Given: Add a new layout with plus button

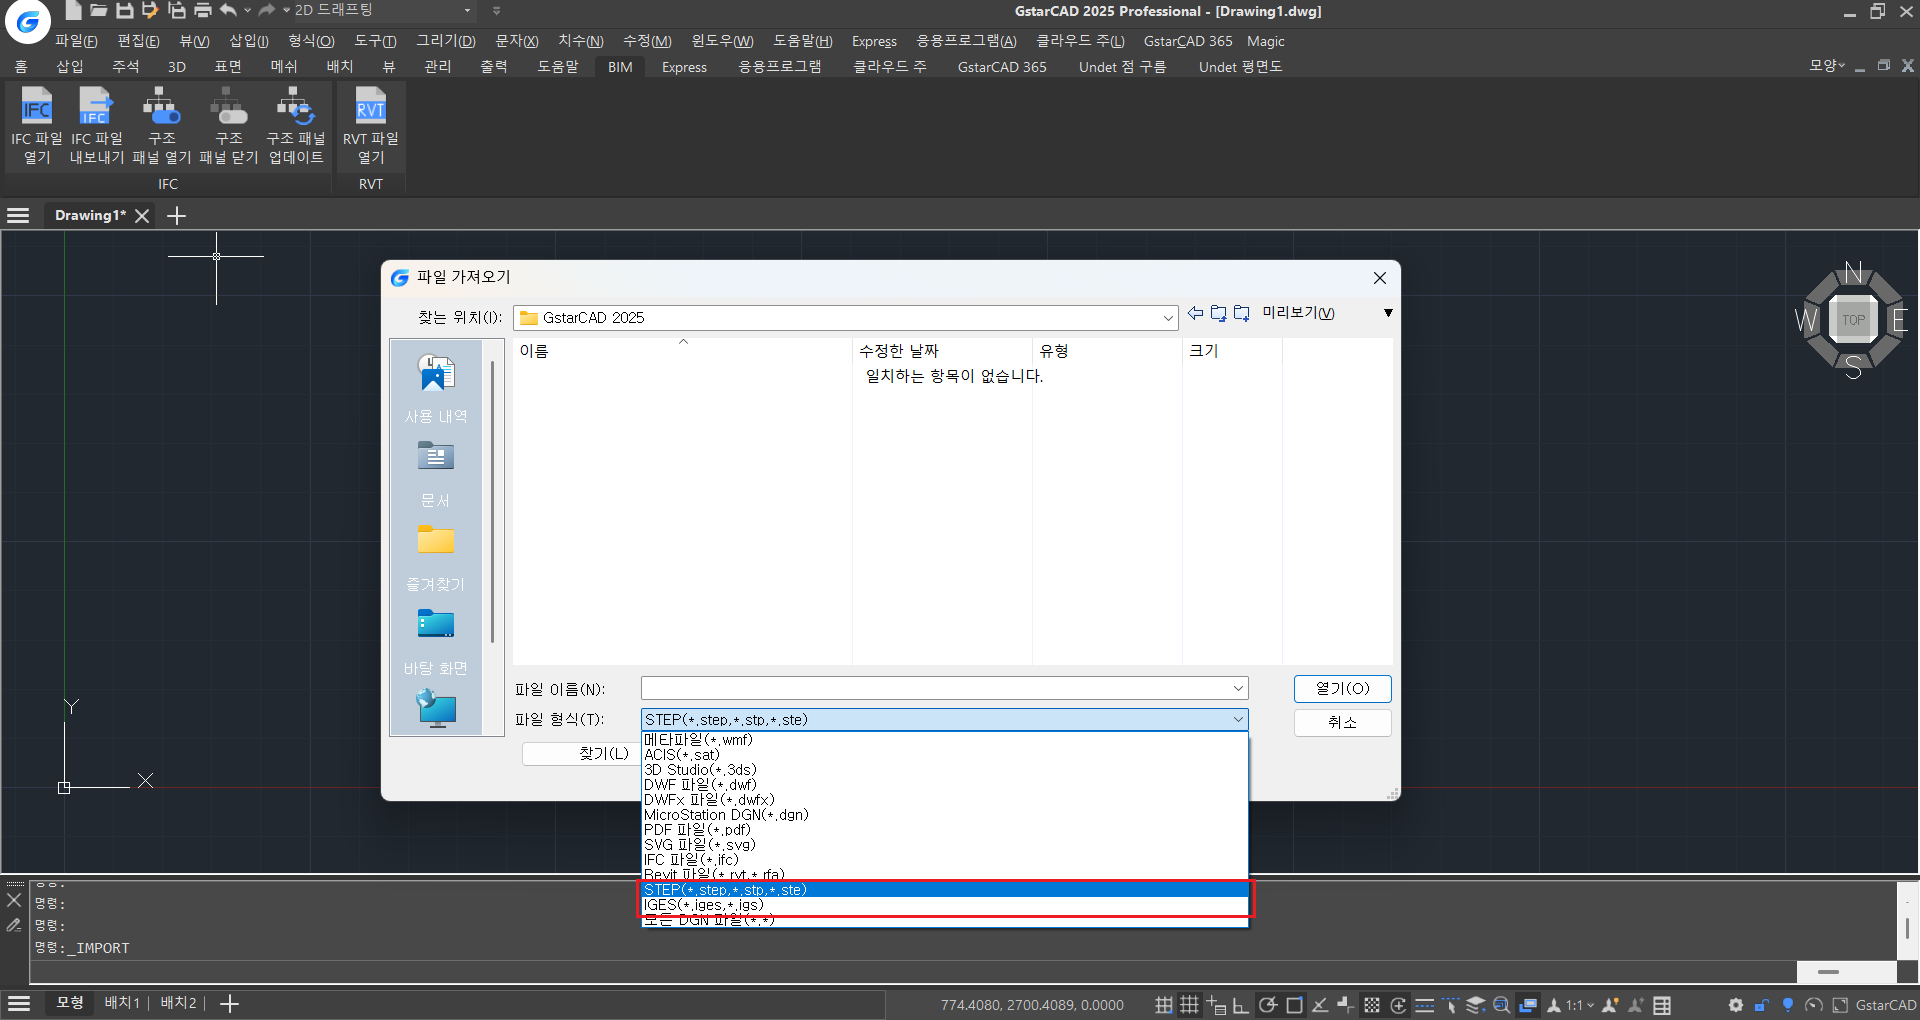Looking at the screenshot, I should point(229,1003).
